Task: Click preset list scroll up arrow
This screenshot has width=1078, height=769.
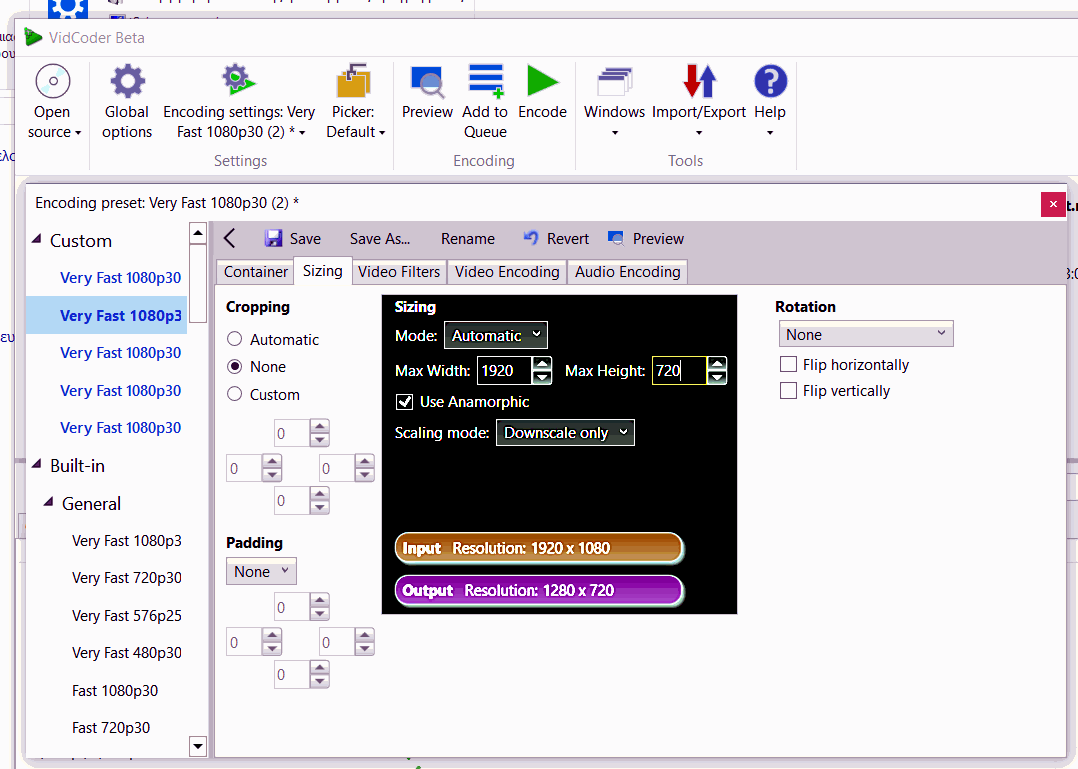Action: tap(197, 234)
